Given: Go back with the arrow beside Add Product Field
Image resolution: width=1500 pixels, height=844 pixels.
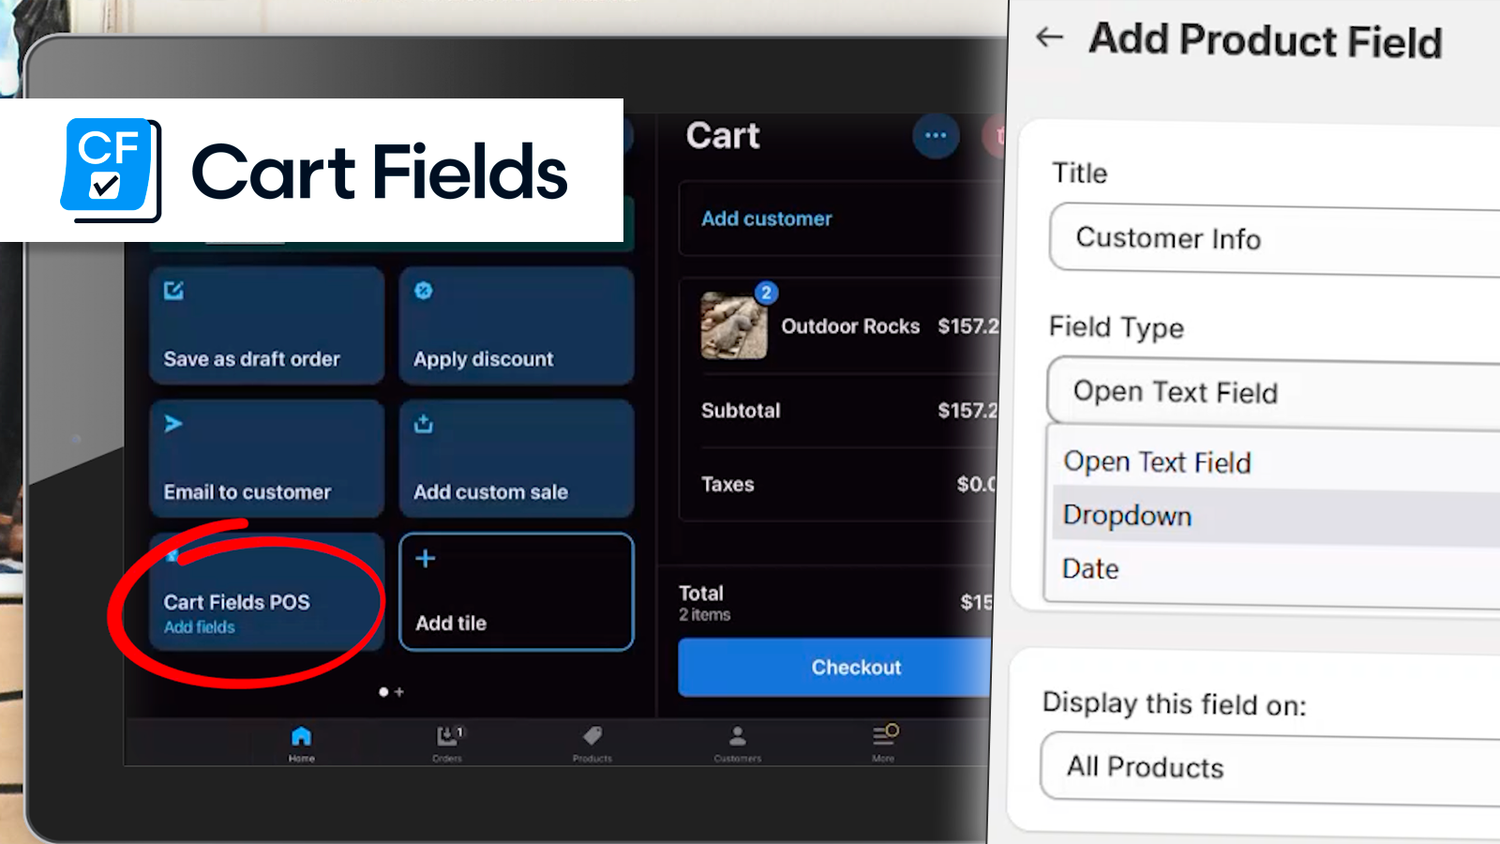Looking at the screenshot, I should click(x=1049, y=38).
